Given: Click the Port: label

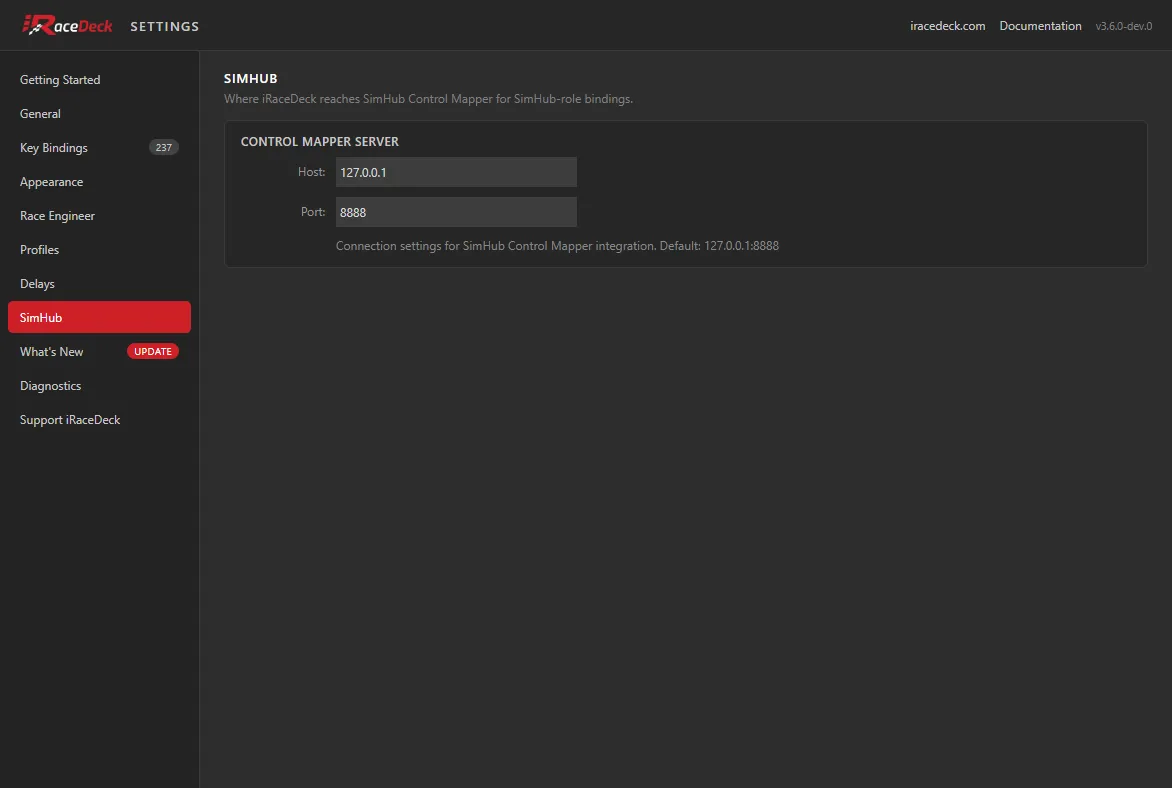Looking at the screenshot, I should click(312, 212).
